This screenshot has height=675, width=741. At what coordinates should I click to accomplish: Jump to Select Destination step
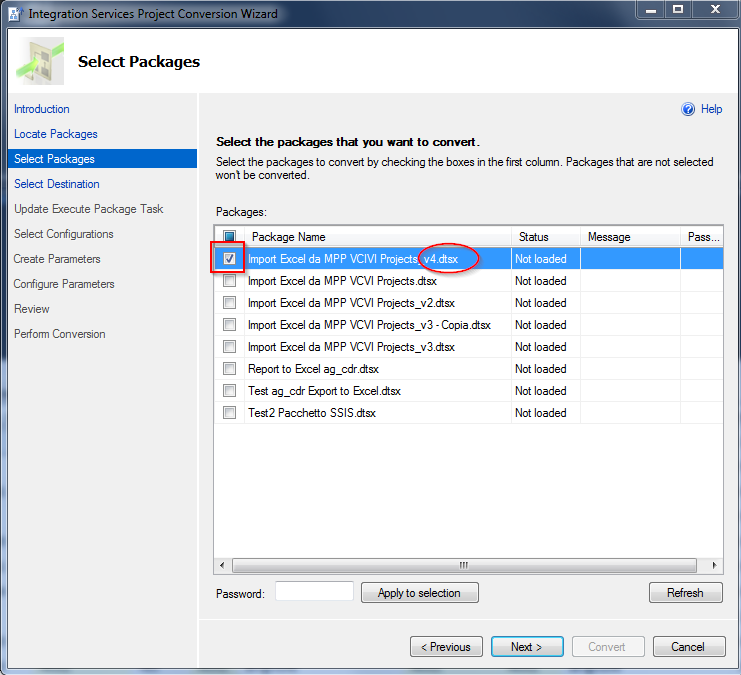click(57, 184)
